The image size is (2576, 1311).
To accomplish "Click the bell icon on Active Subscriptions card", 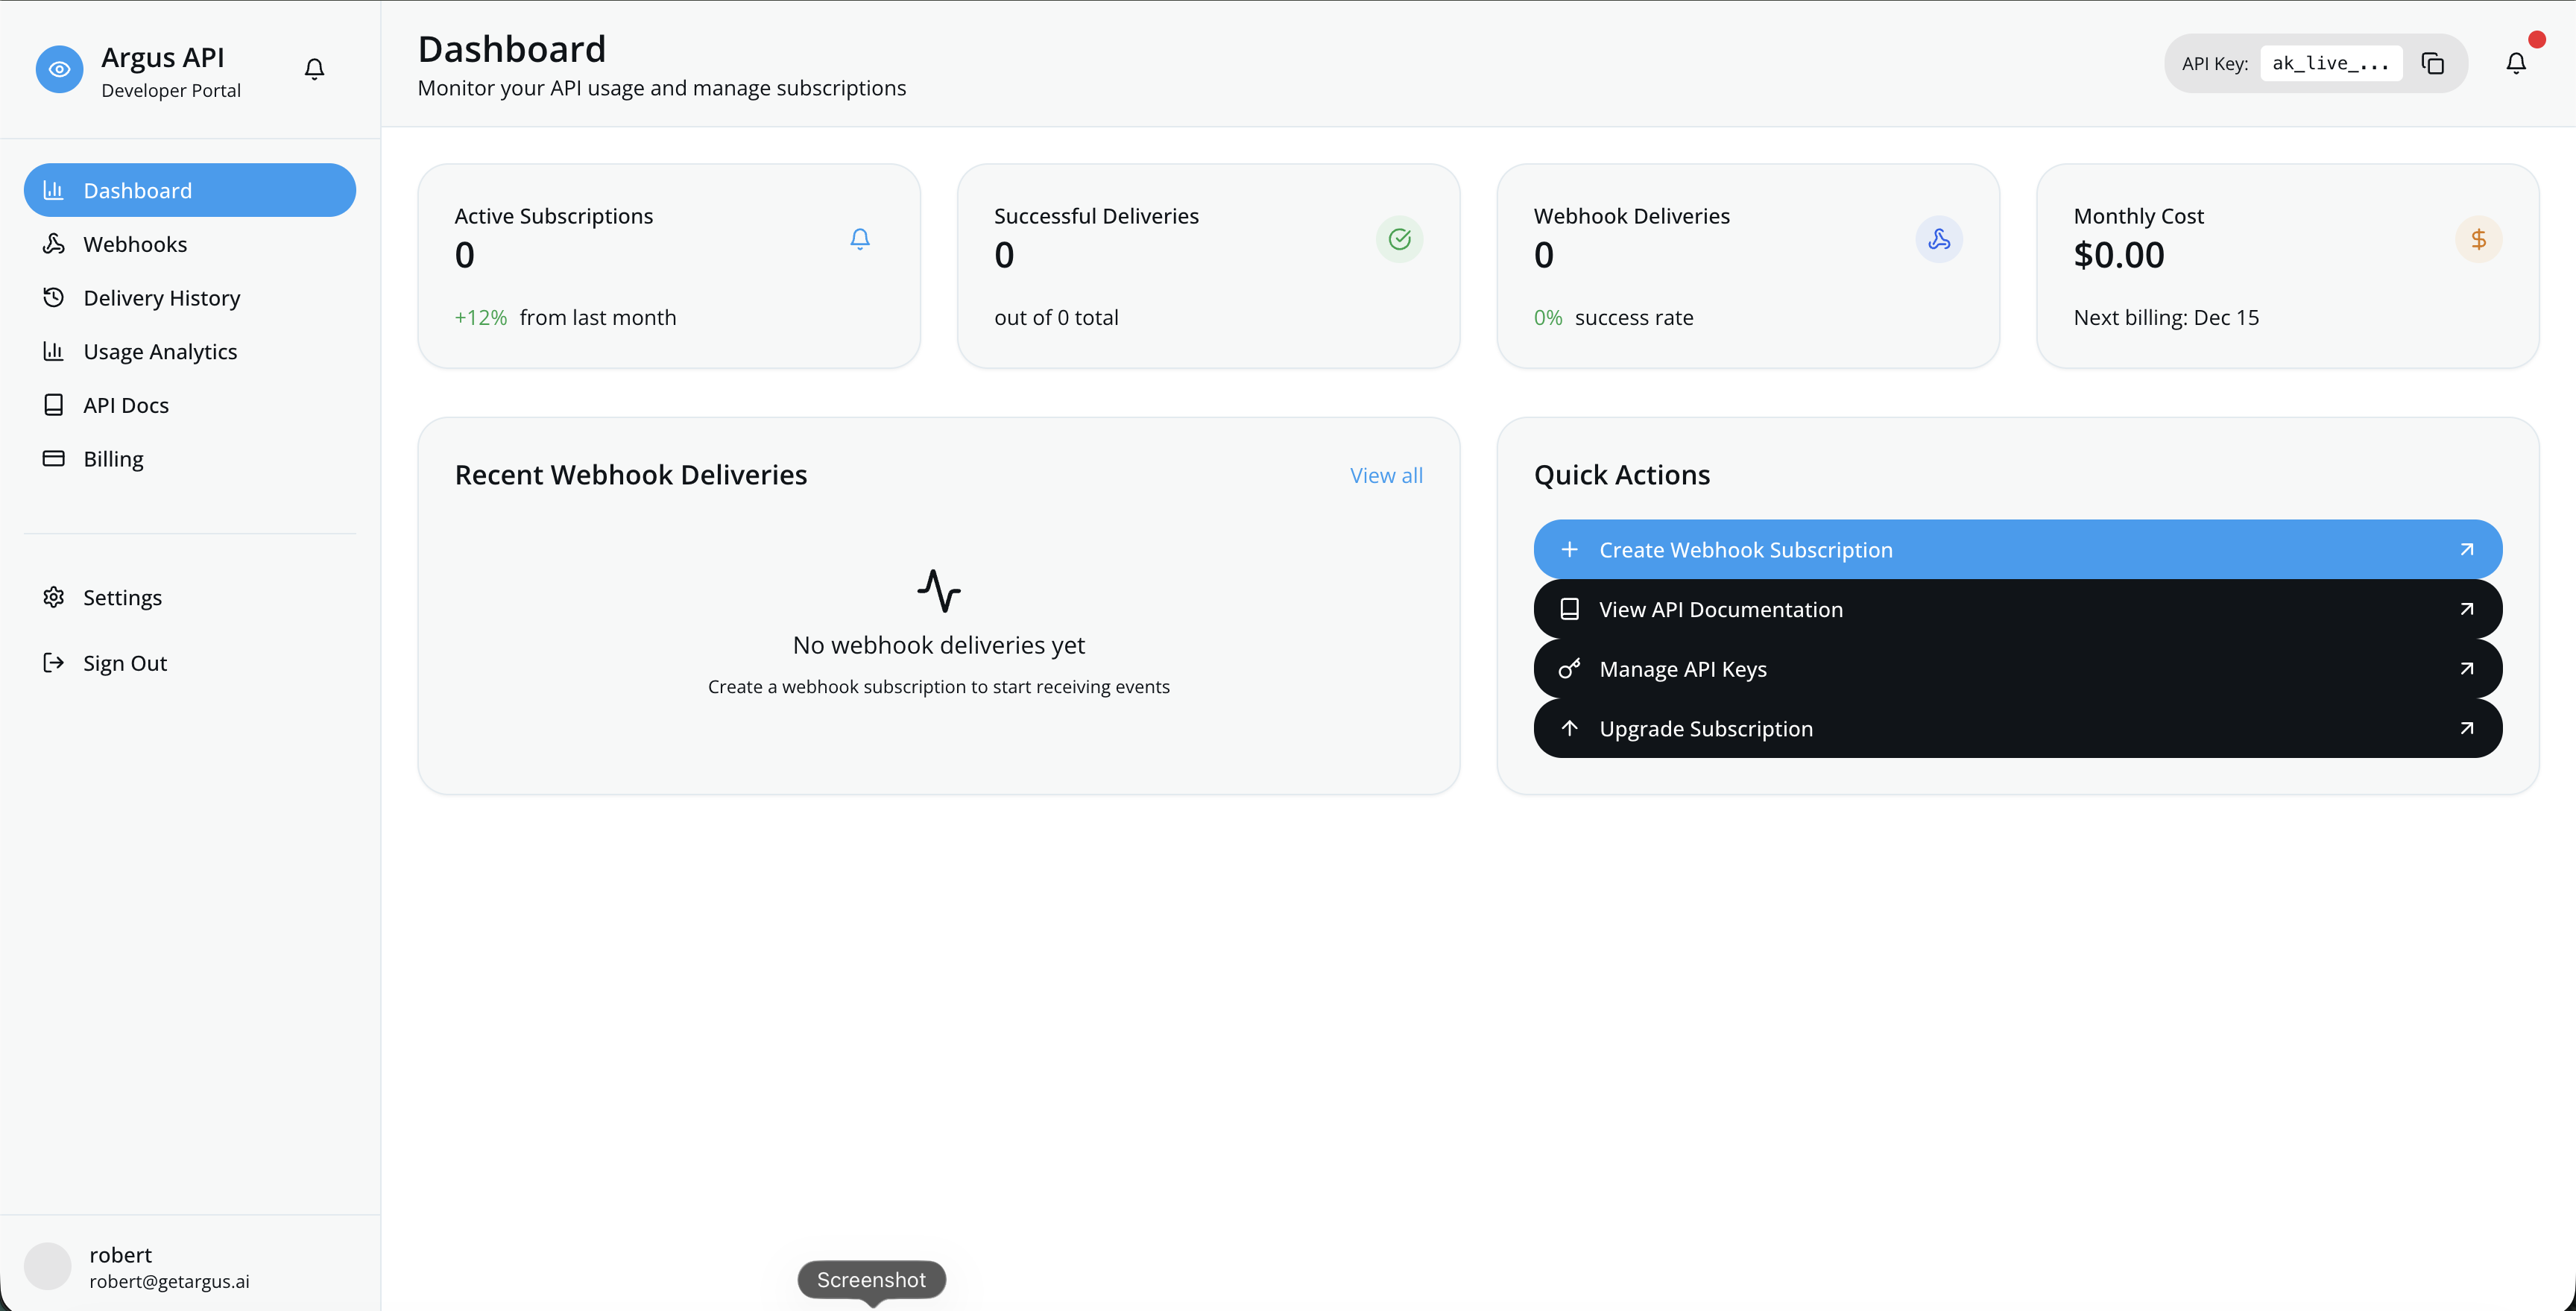I will [860, 239].
